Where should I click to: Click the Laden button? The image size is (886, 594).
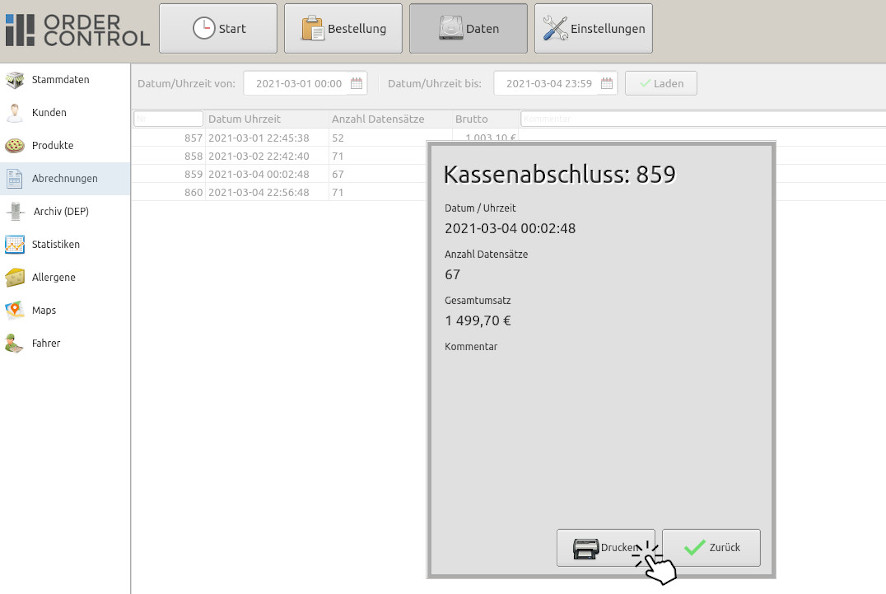pos(661,84)
